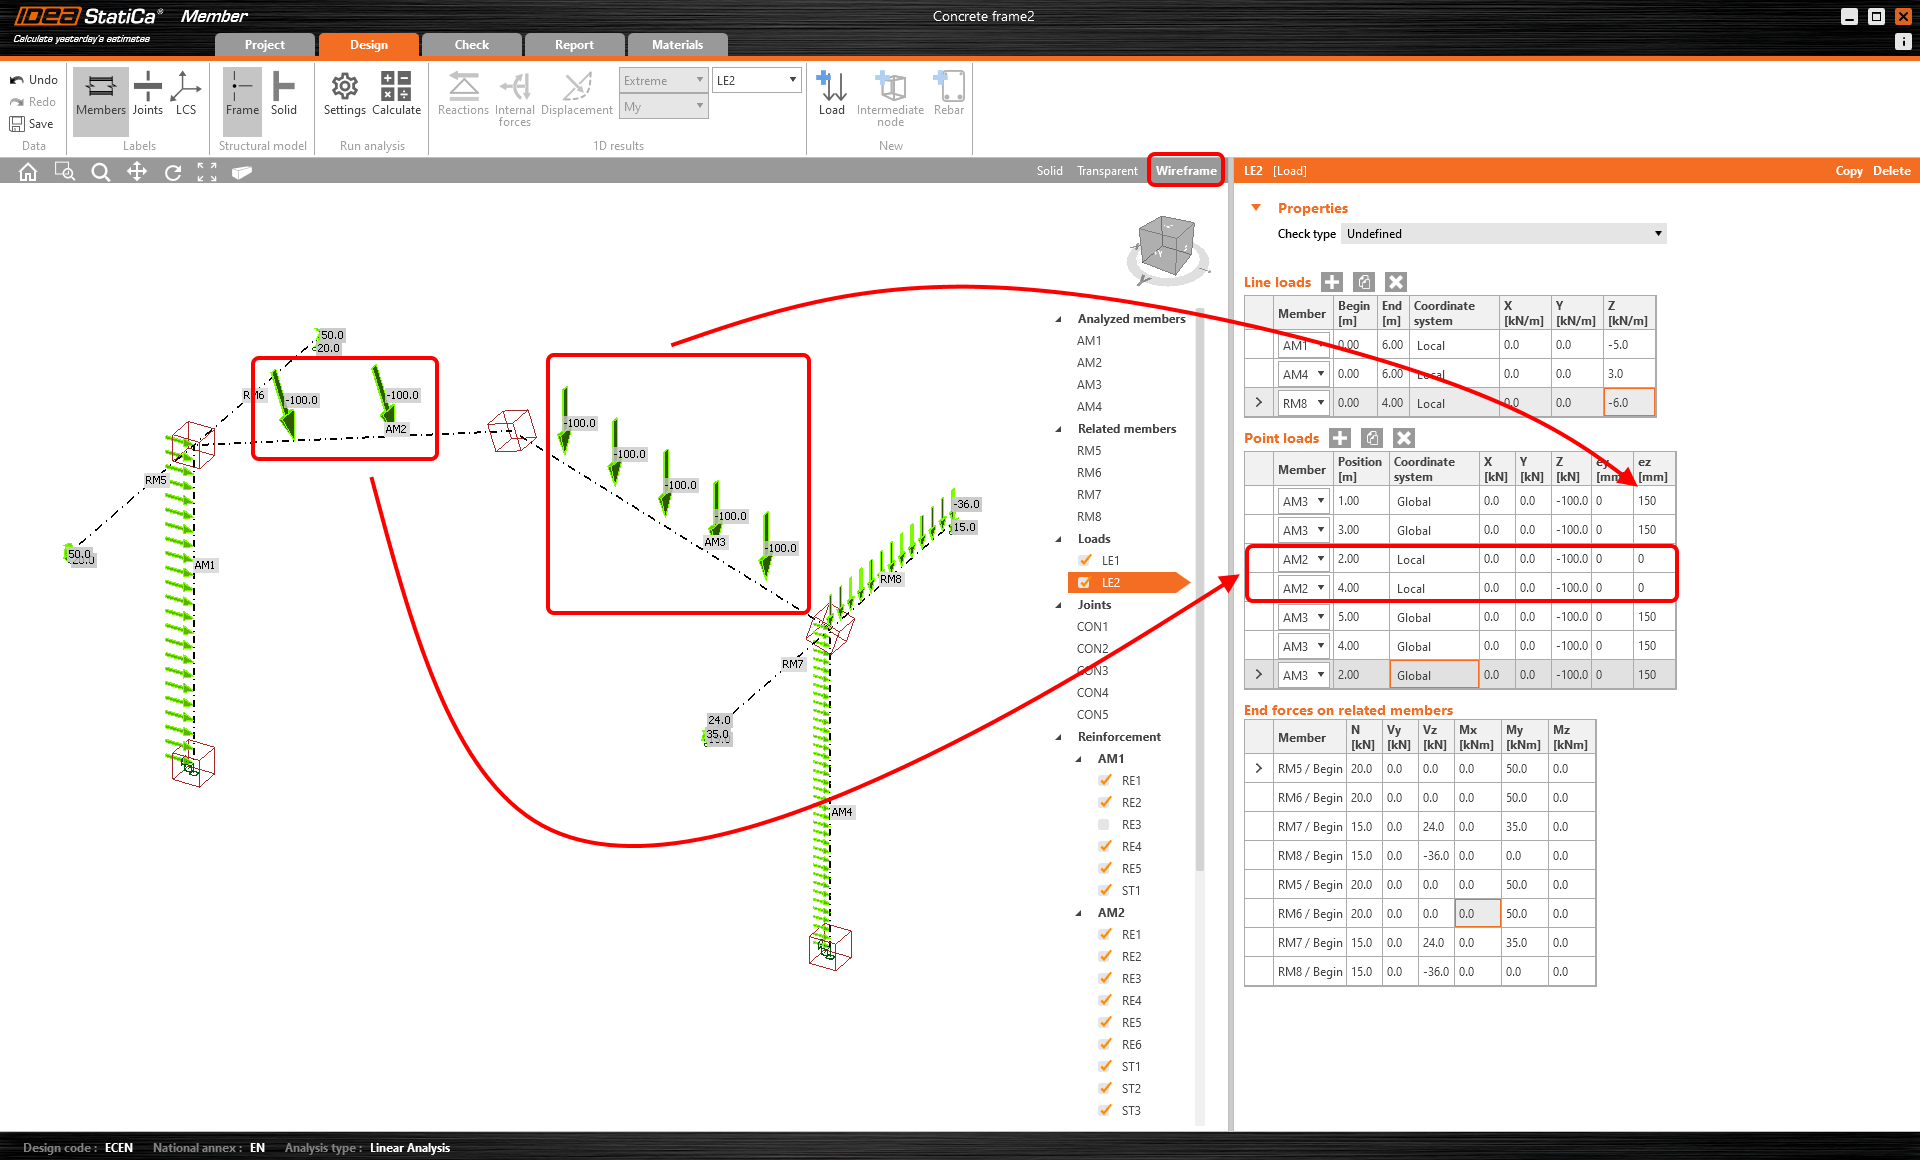Image resolution: width=1920 pixels, height=1160 pixels.
Task: Switch view to Transparent mode
Action: coord(1106,171)
